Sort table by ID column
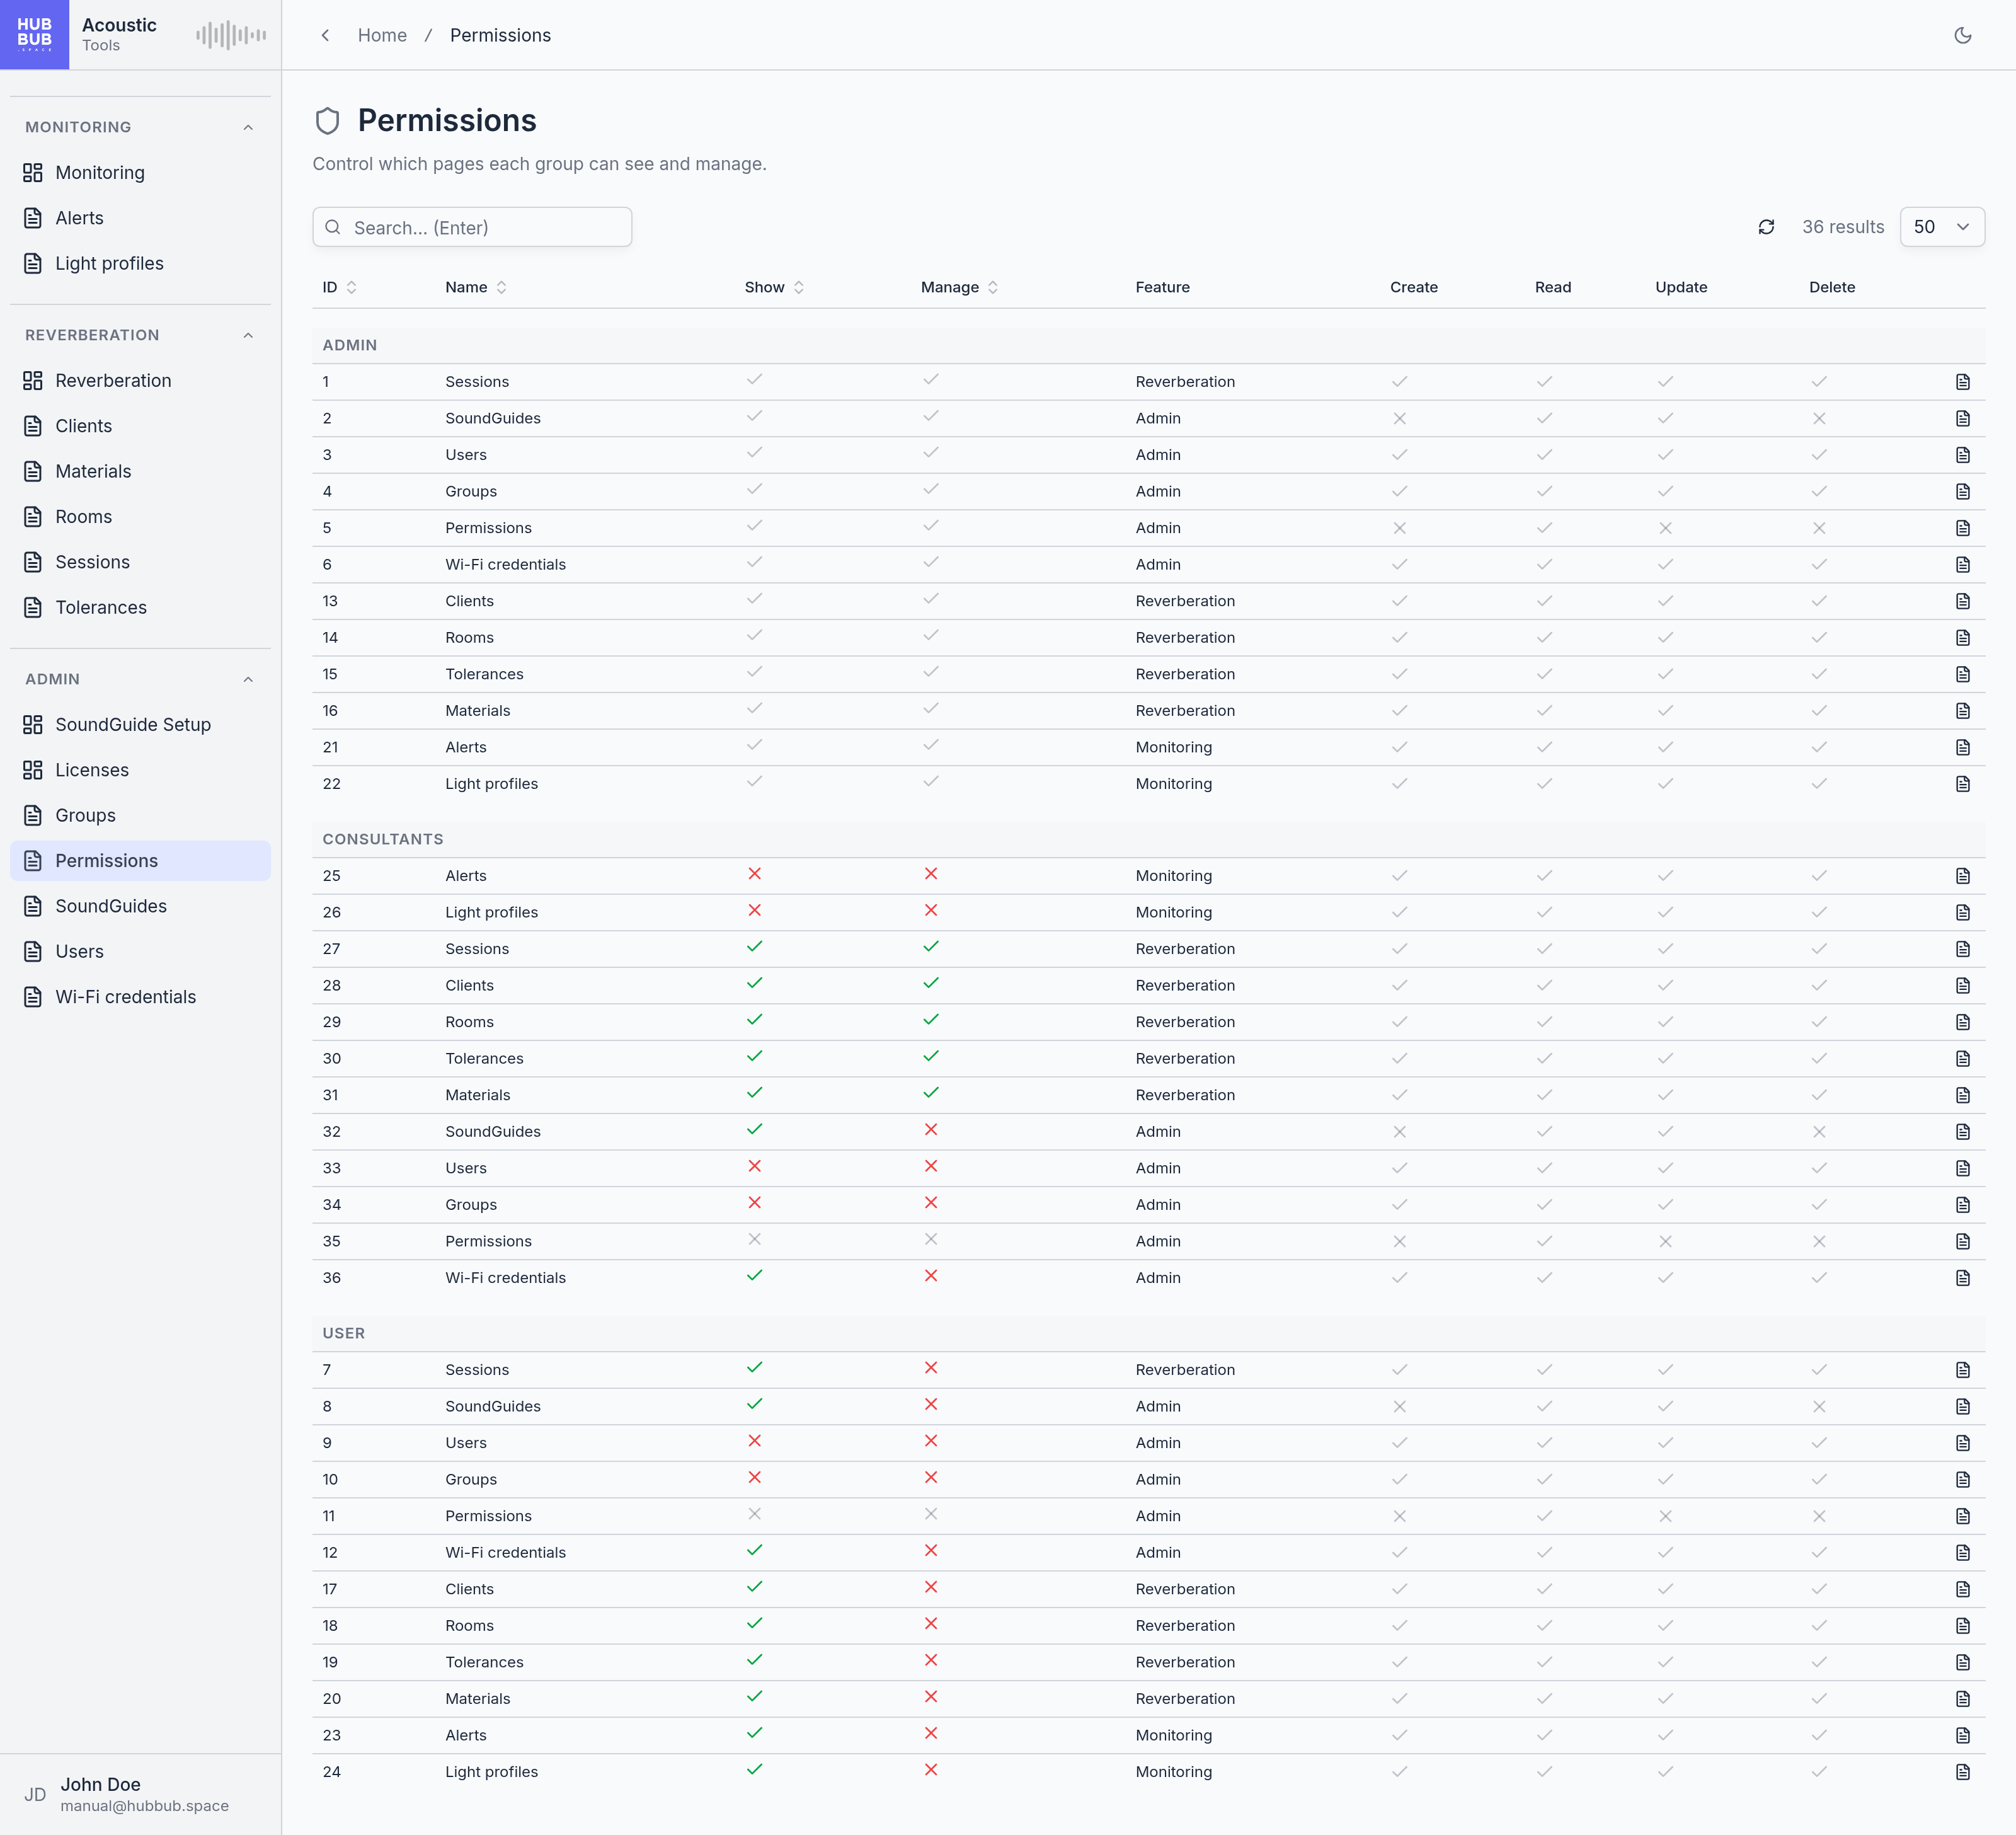This screenshot has width=2016, height=1835. (339, 287)
